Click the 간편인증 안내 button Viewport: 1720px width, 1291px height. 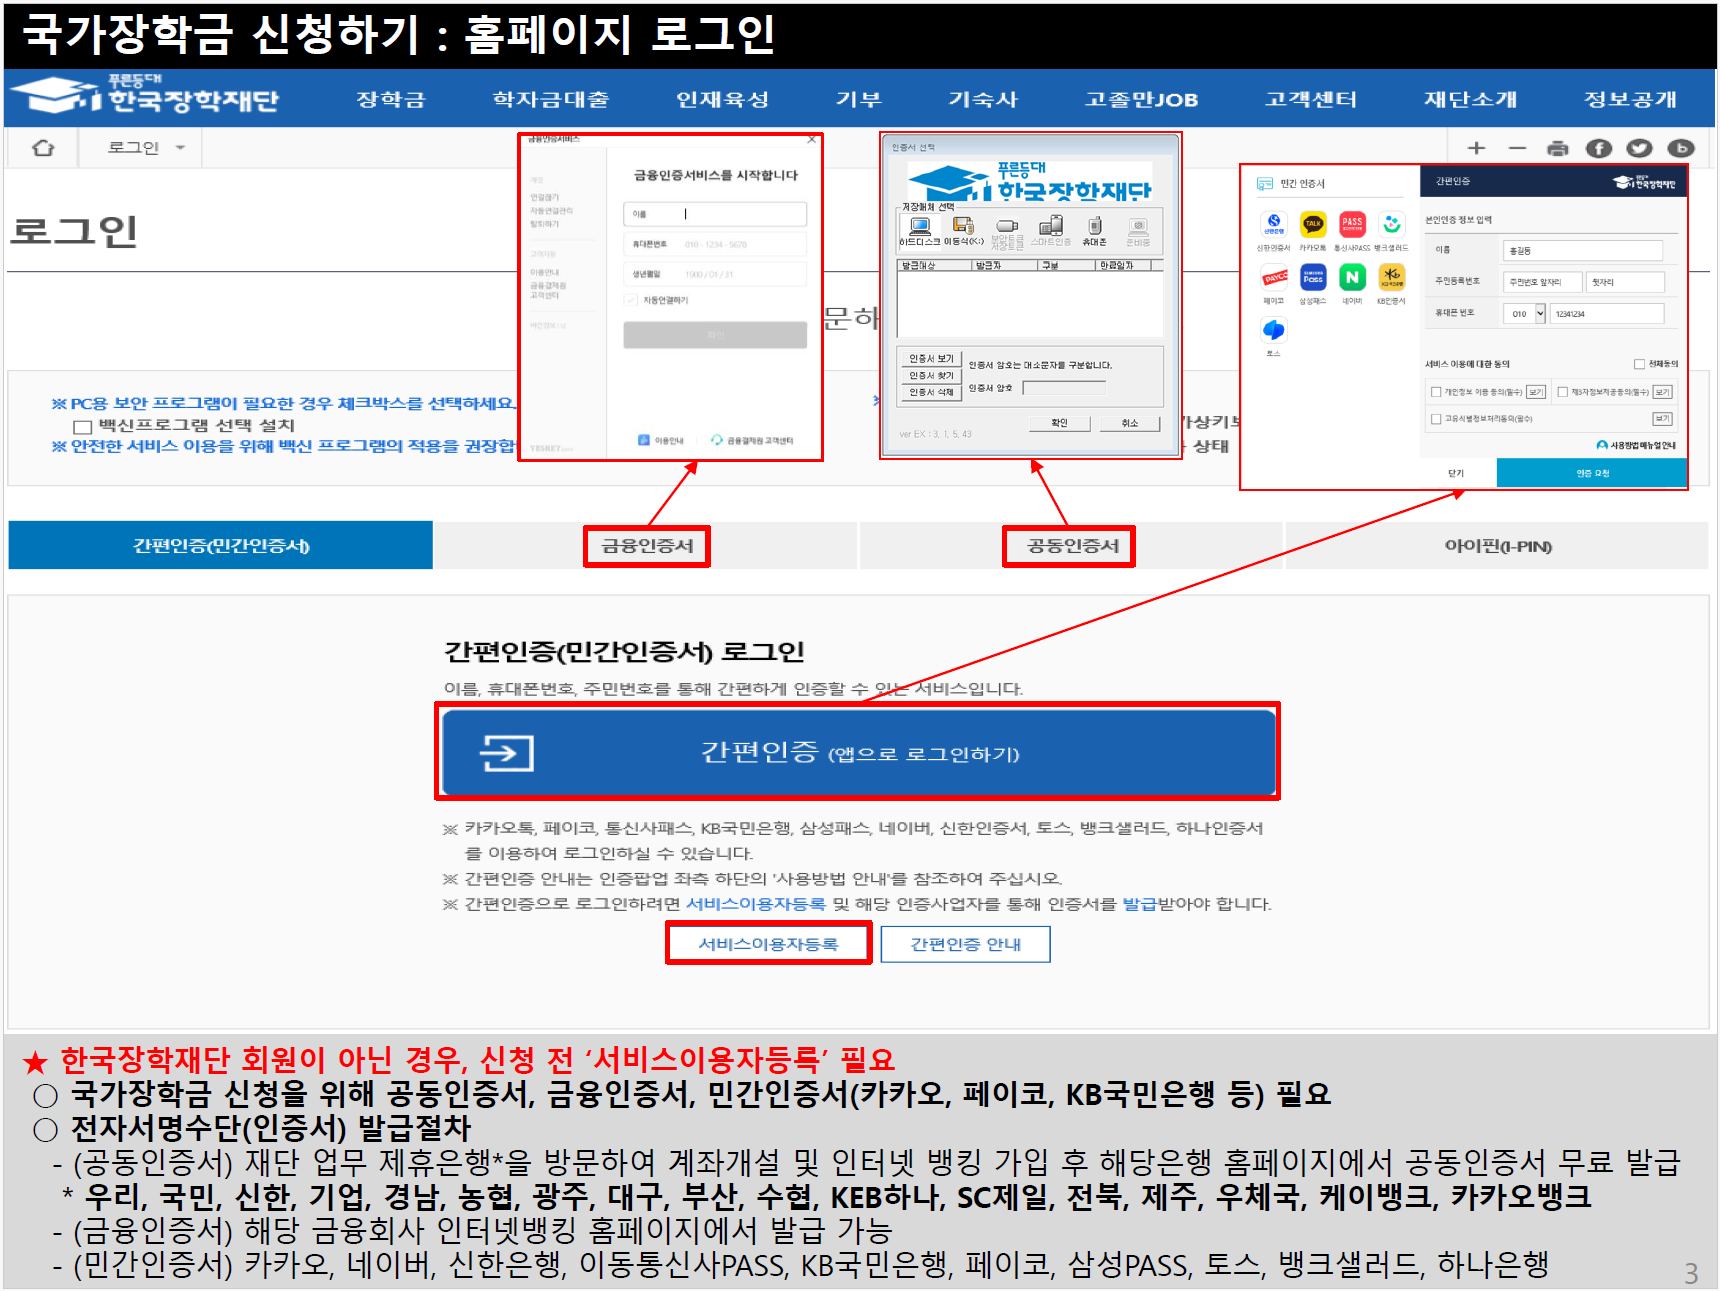pyautogui.click(x=966, y=944)
